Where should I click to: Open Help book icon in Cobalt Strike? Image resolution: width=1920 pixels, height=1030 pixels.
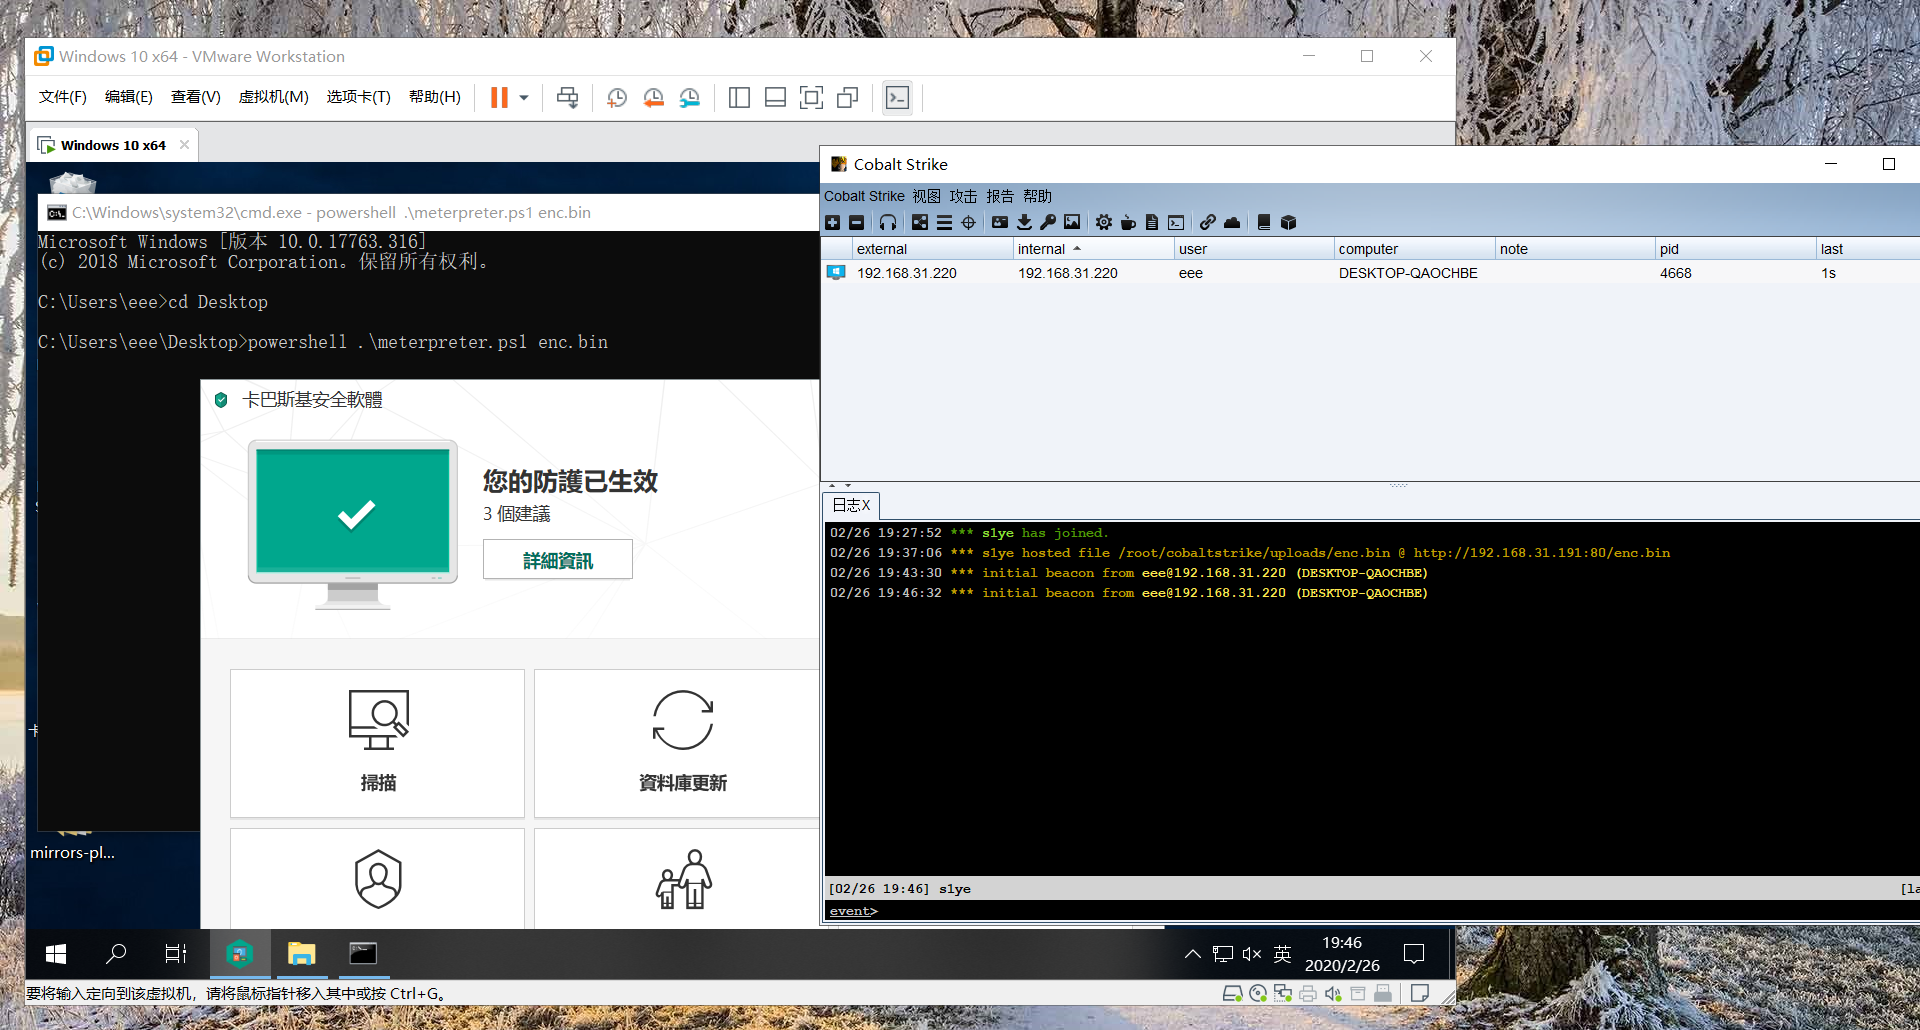(x=1264, y=222)
